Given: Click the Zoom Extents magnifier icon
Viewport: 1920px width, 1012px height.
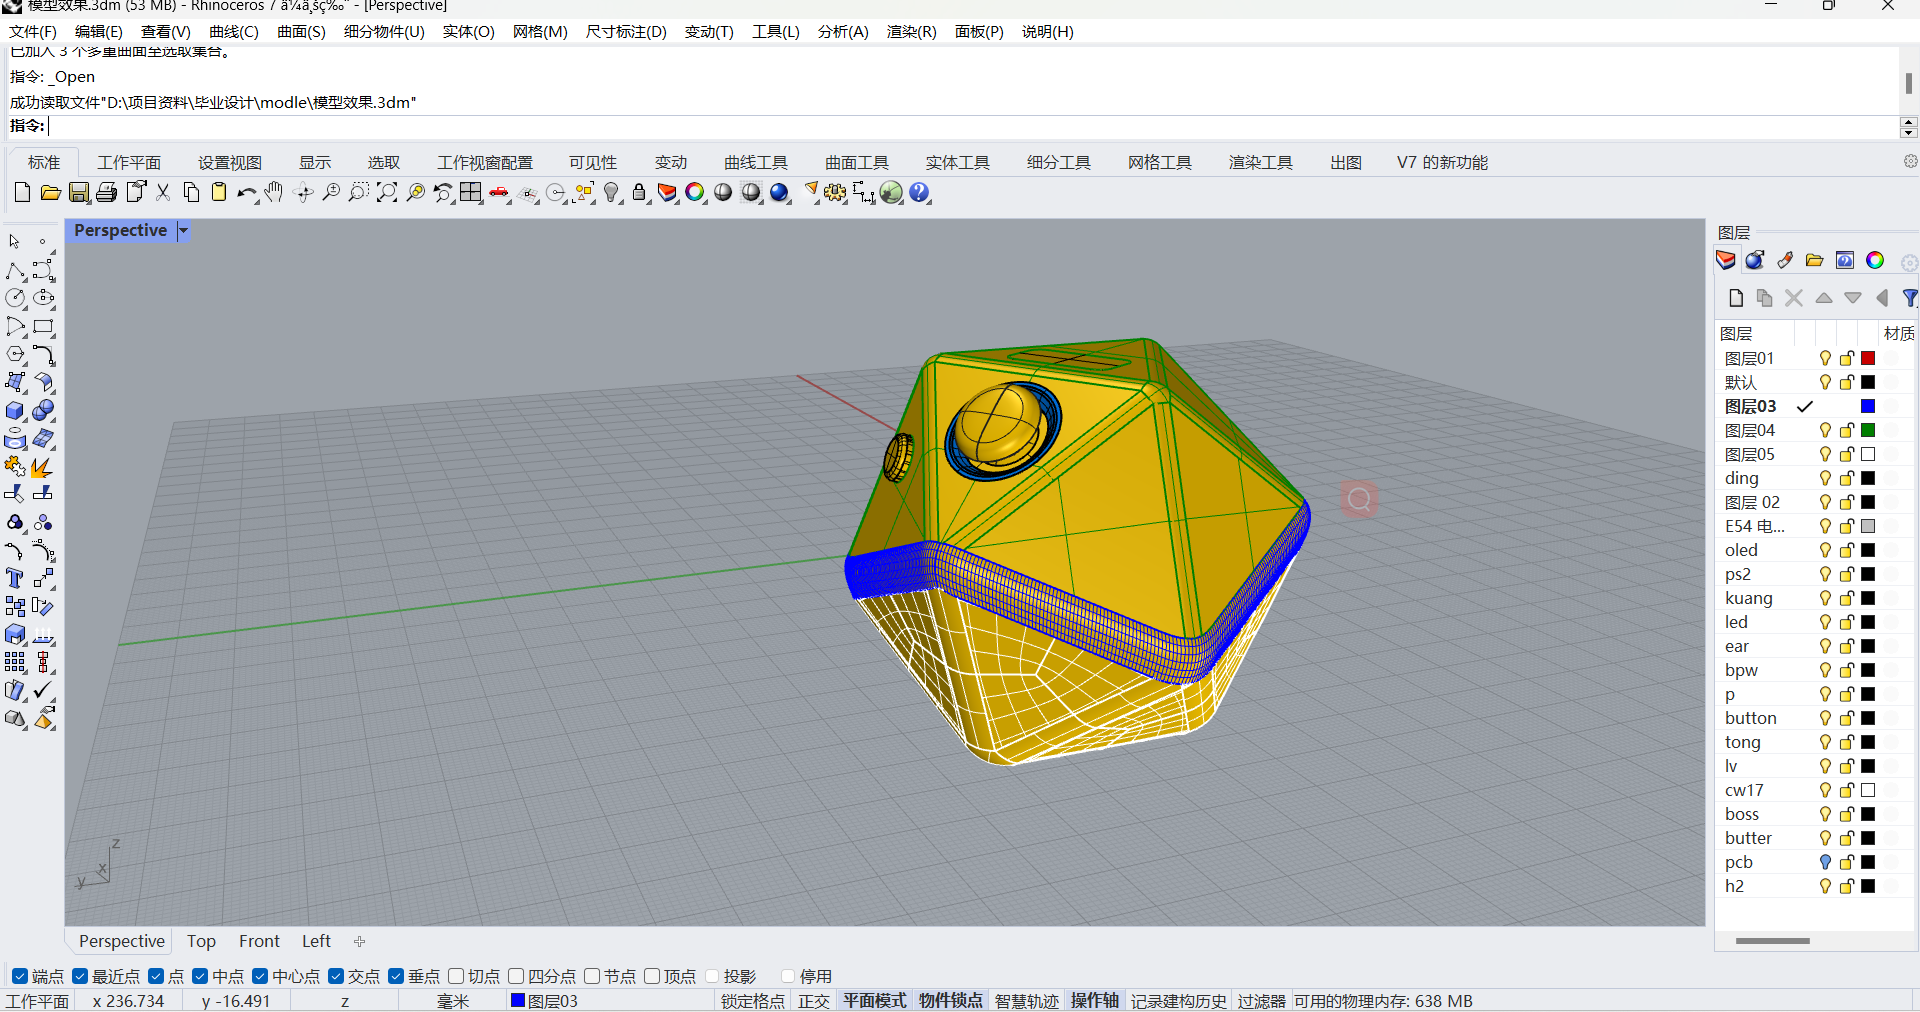Looking at the screenshot, I should (387, 193).
